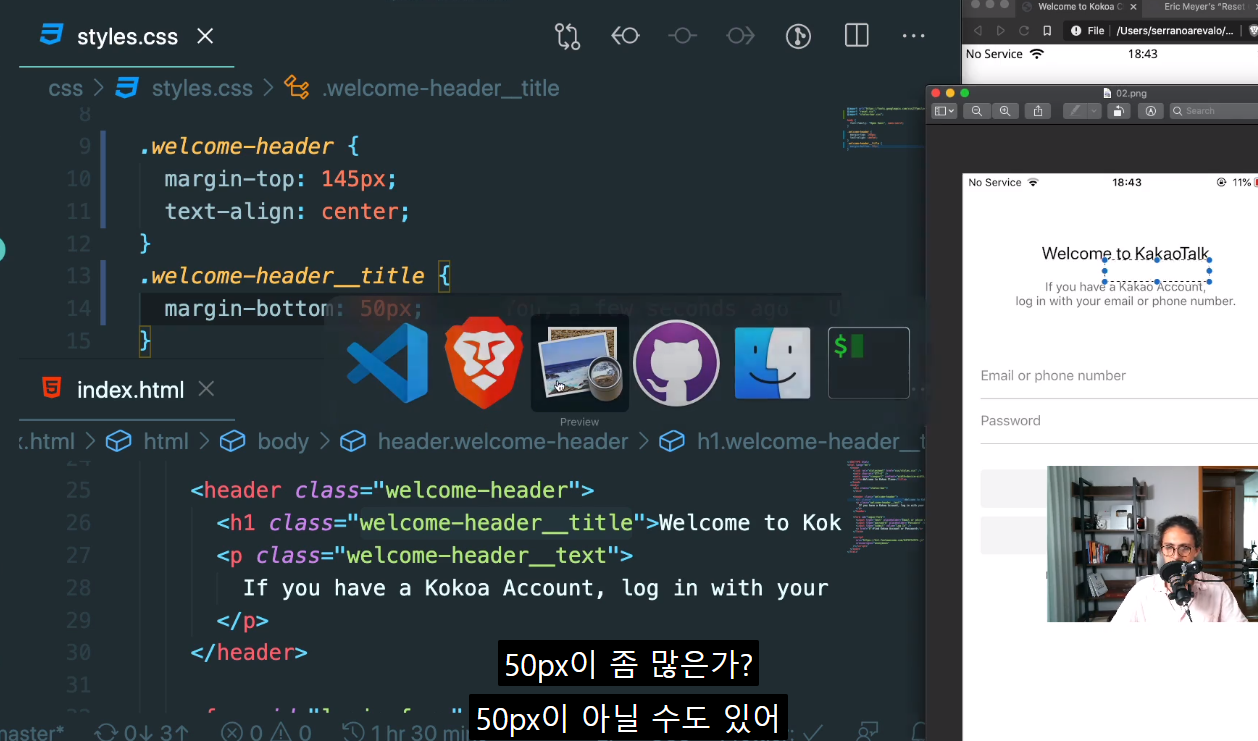Select the css folder breadcrumb
The width and height of the screenshot is (1258, 741).
click(66, 88)
